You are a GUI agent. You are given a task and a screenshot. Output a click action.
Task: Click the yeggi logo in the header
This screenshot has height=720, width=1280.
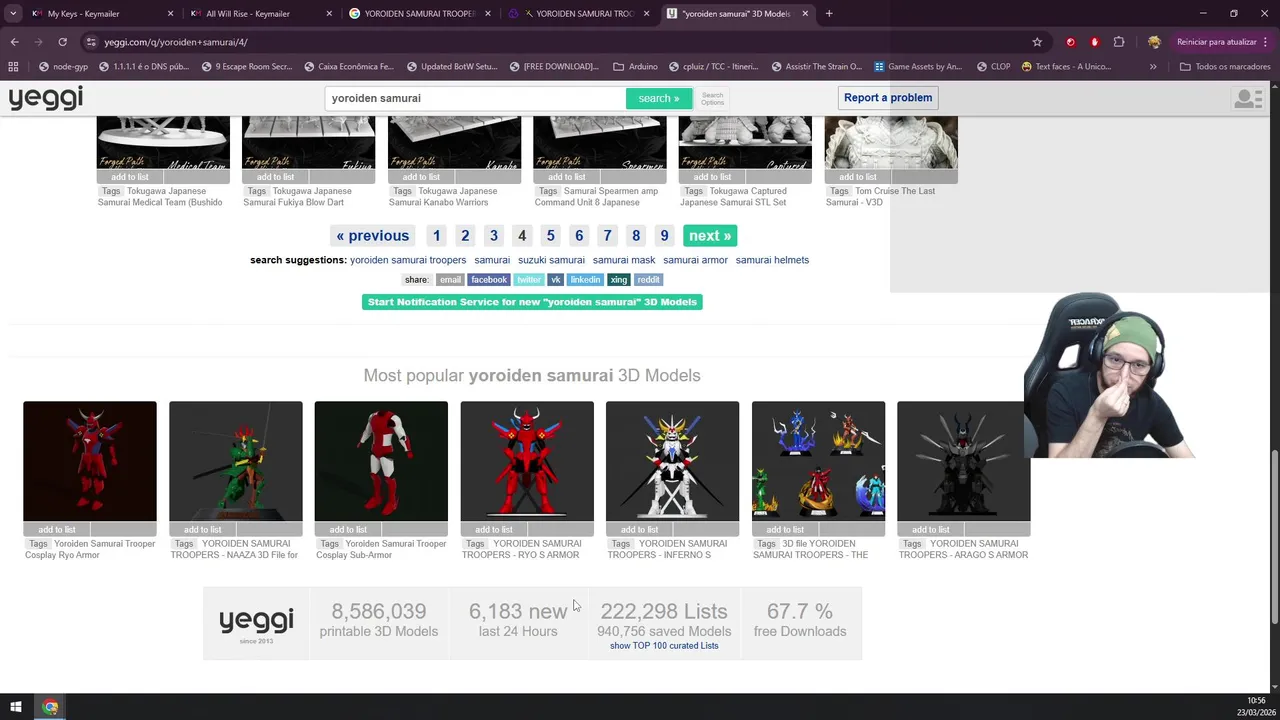[x=46, y=98]
